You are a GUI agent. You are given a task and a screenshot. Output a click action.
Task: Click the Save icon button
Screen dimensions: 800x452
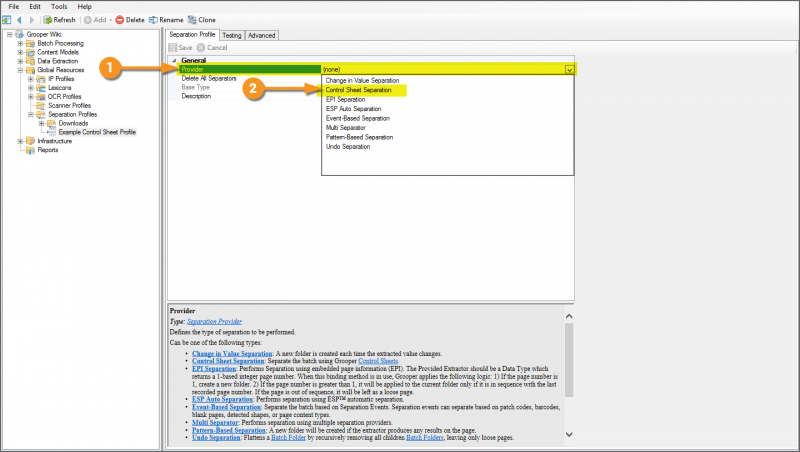pyautogui.click(x=173, y=47)
